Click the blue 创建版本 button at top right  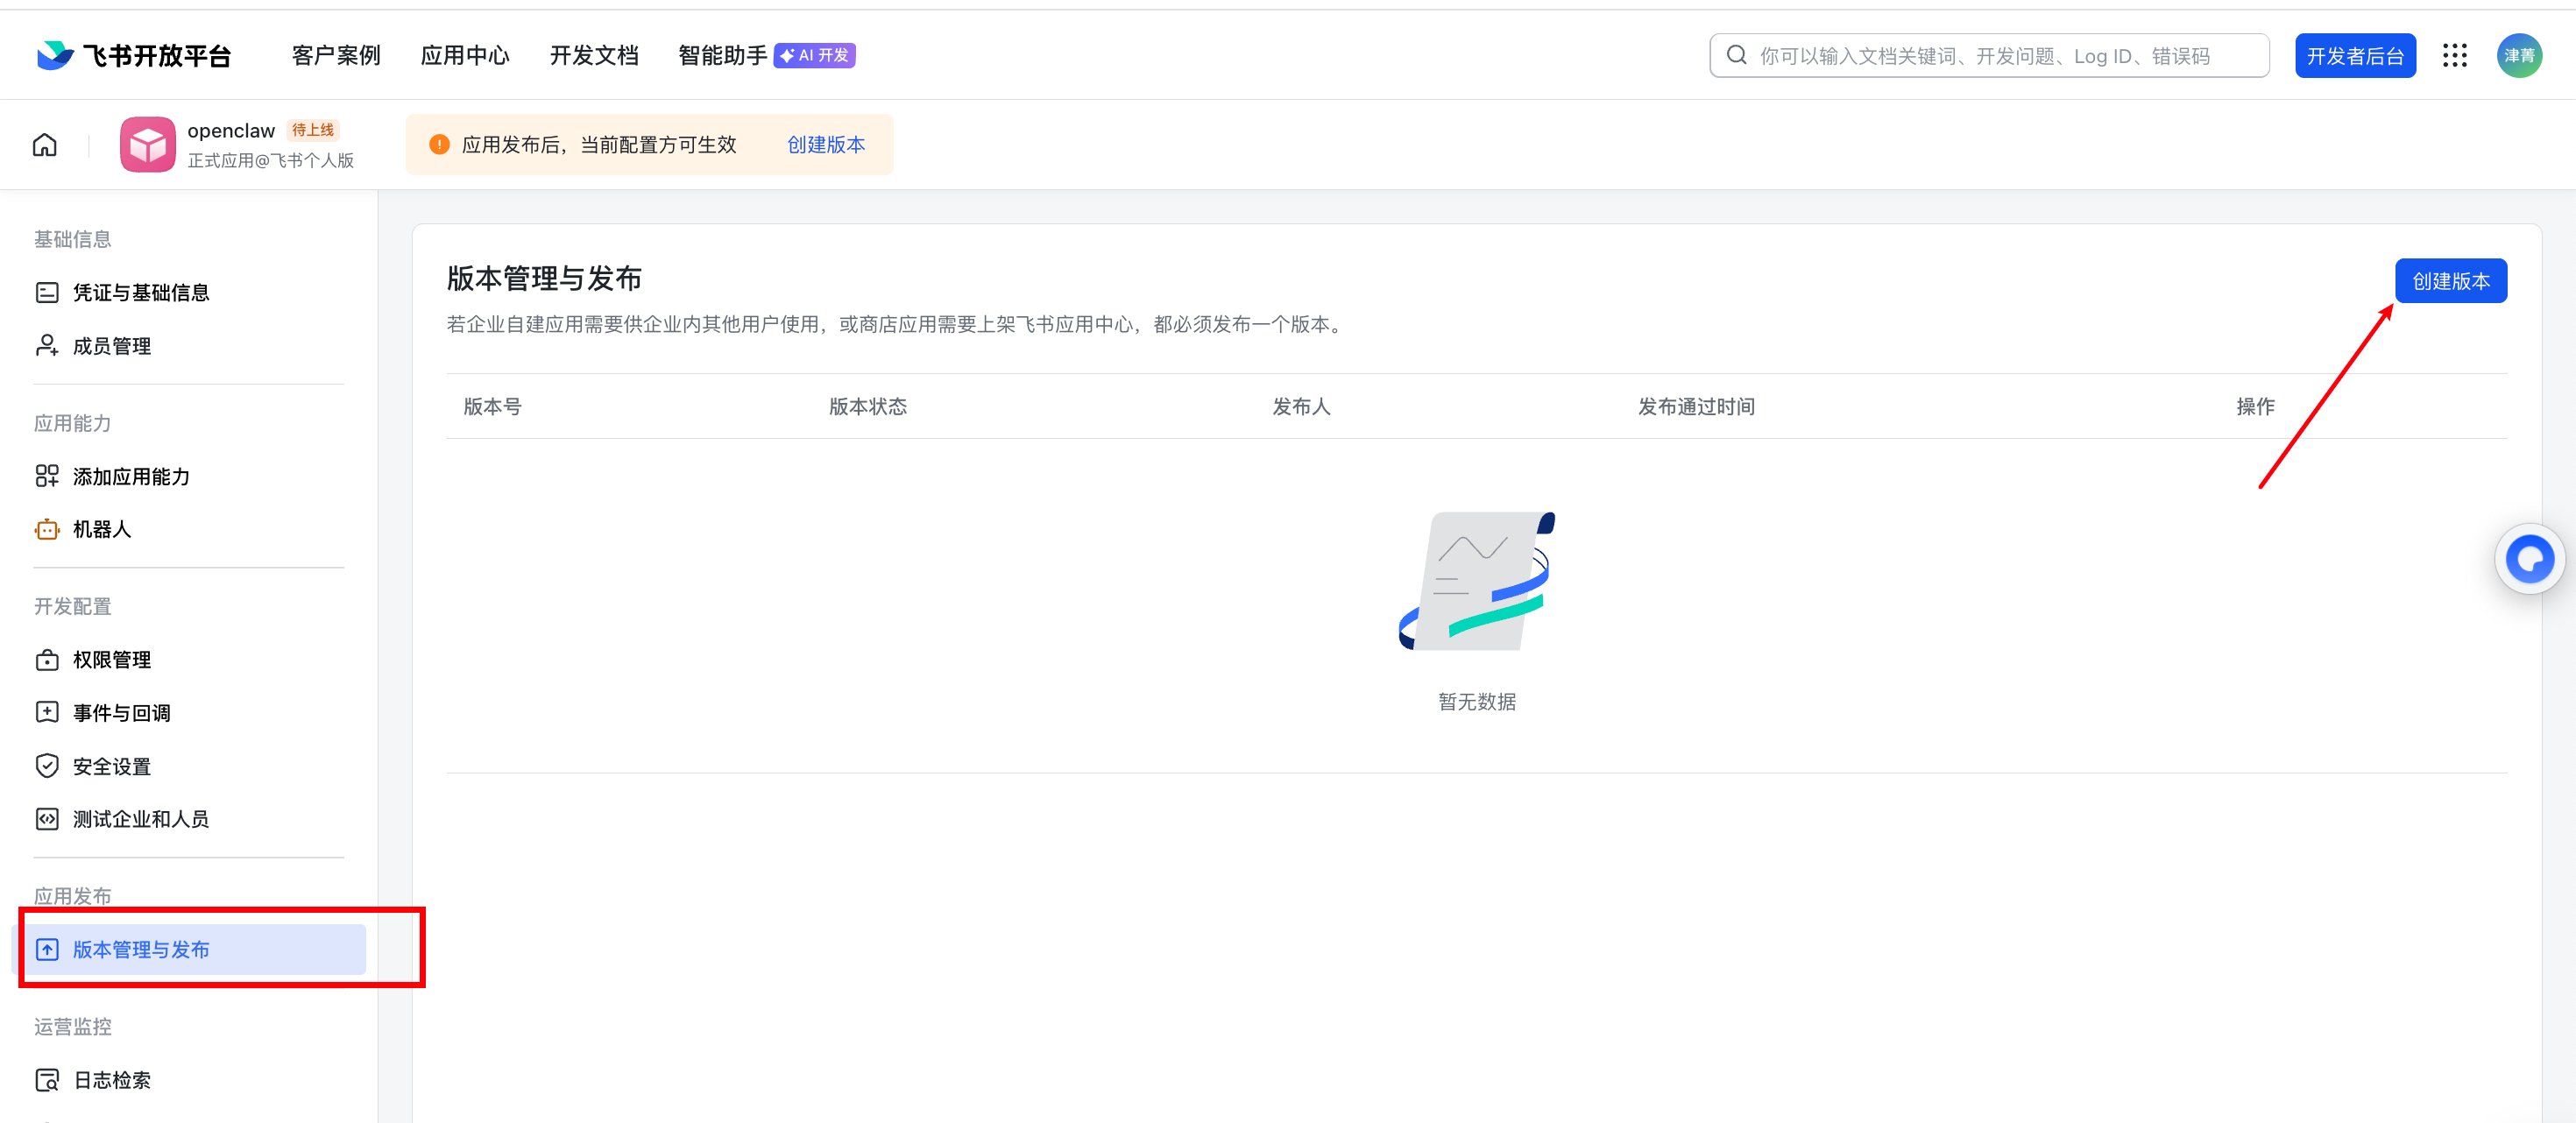pyautogui.click(x=2451, y=281)
